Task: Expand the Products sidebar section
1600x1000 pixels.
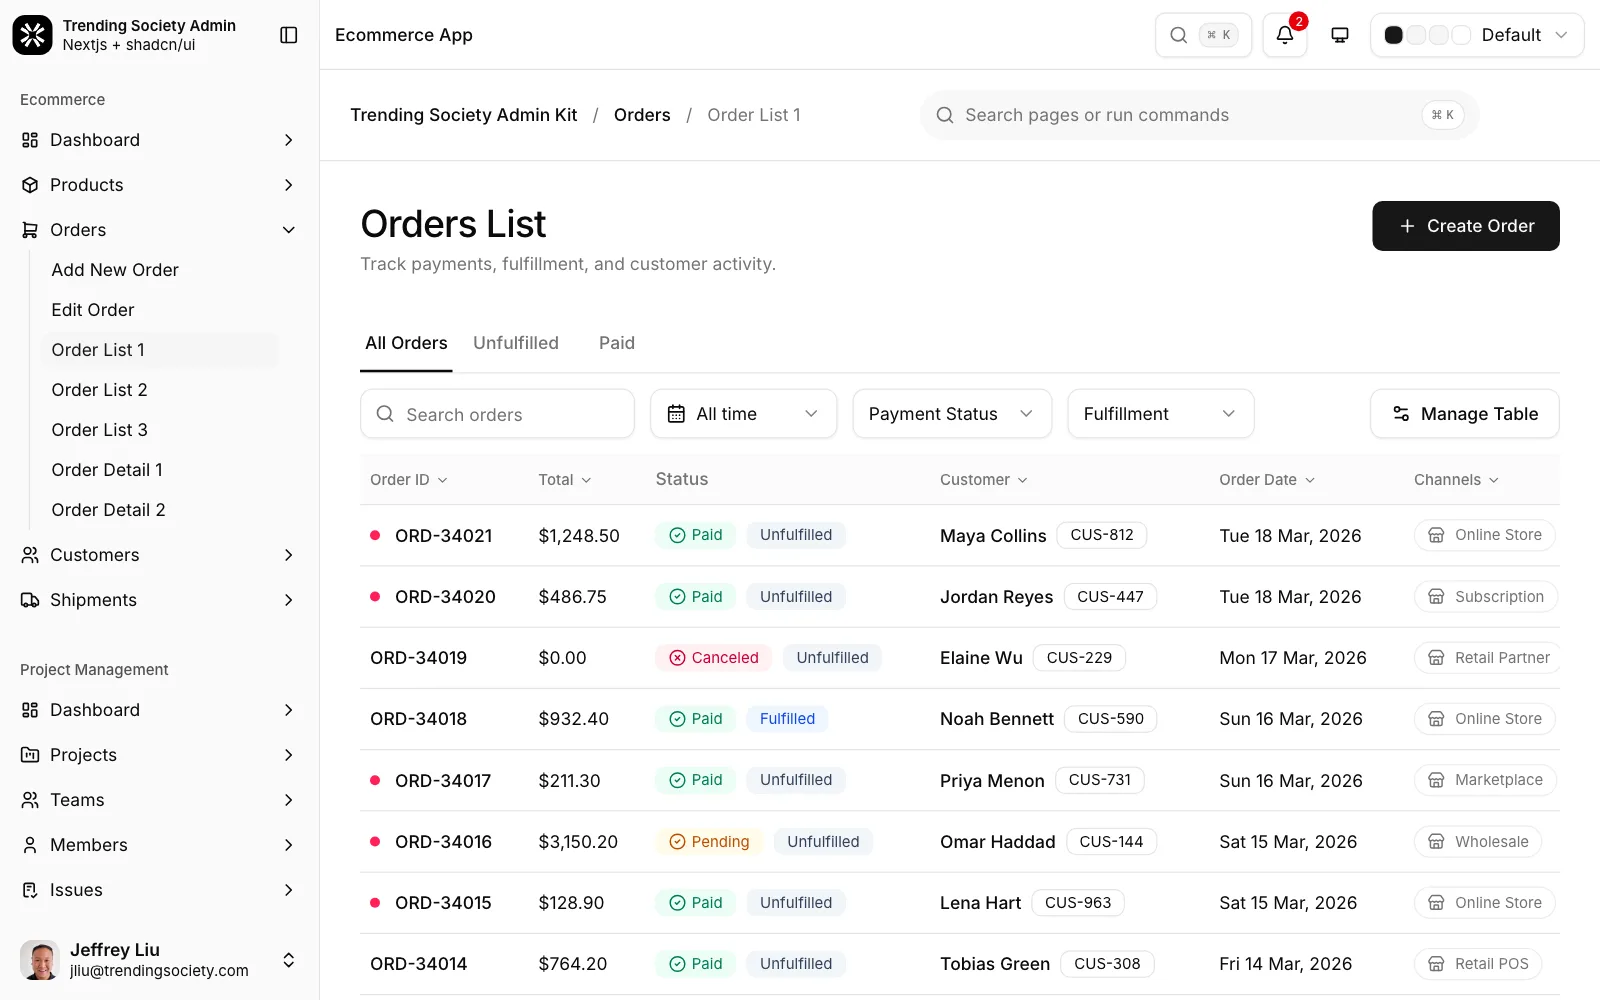Action: point(289,185)
